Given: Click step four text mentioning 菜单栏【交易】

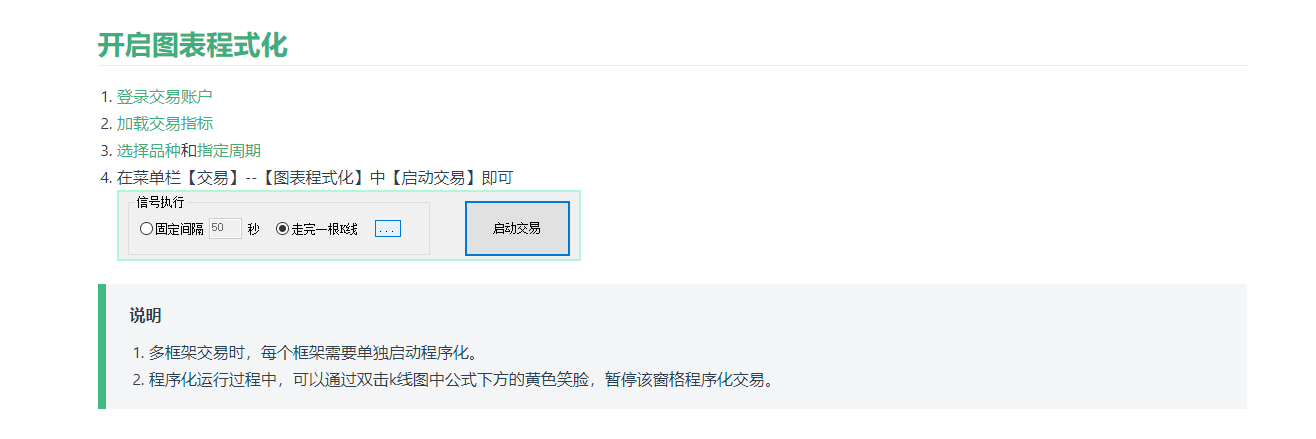Looking at the screenshot, I should [x=315, y=178].
